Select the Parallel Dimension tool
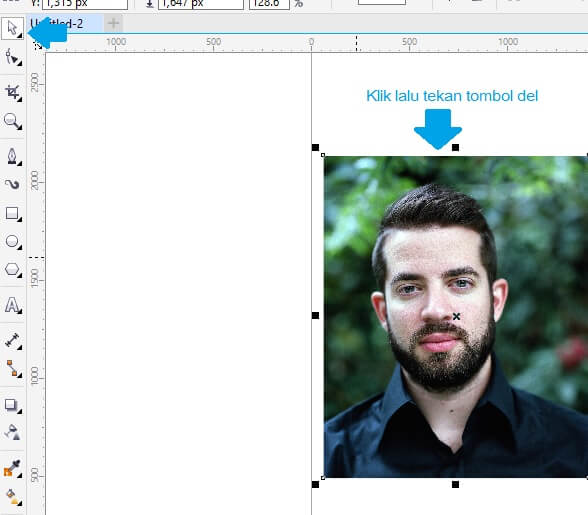The width and height of the screenshot is (588, 515). point(13,340)
